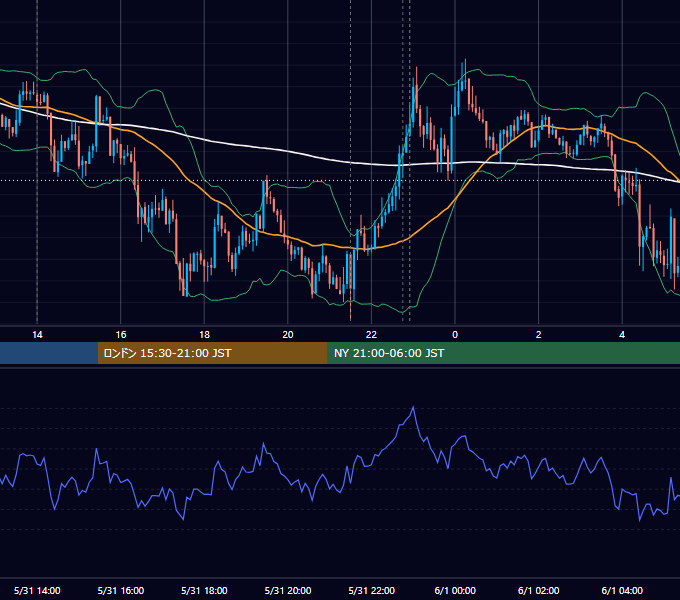Click the '2' hour label on price chart axis
The height and width of the screenshot is (600, 680).
click(x=539, y=335)
